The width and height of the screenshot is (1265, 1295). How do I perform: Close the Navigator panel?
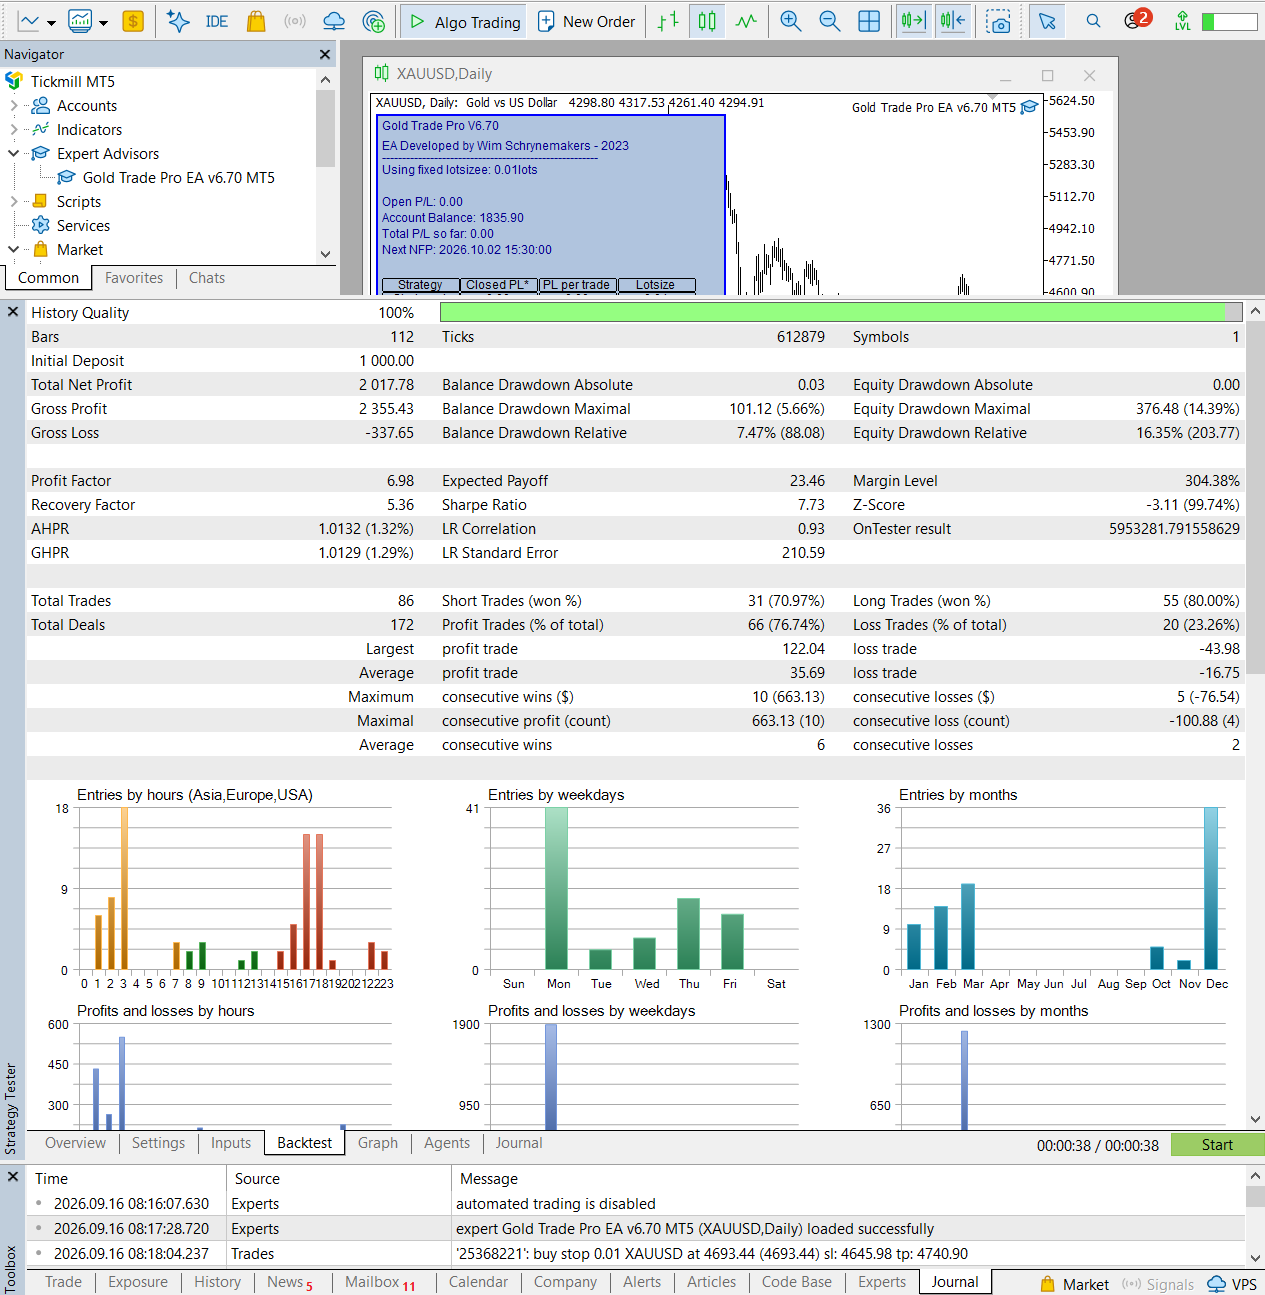coord(325,55)
